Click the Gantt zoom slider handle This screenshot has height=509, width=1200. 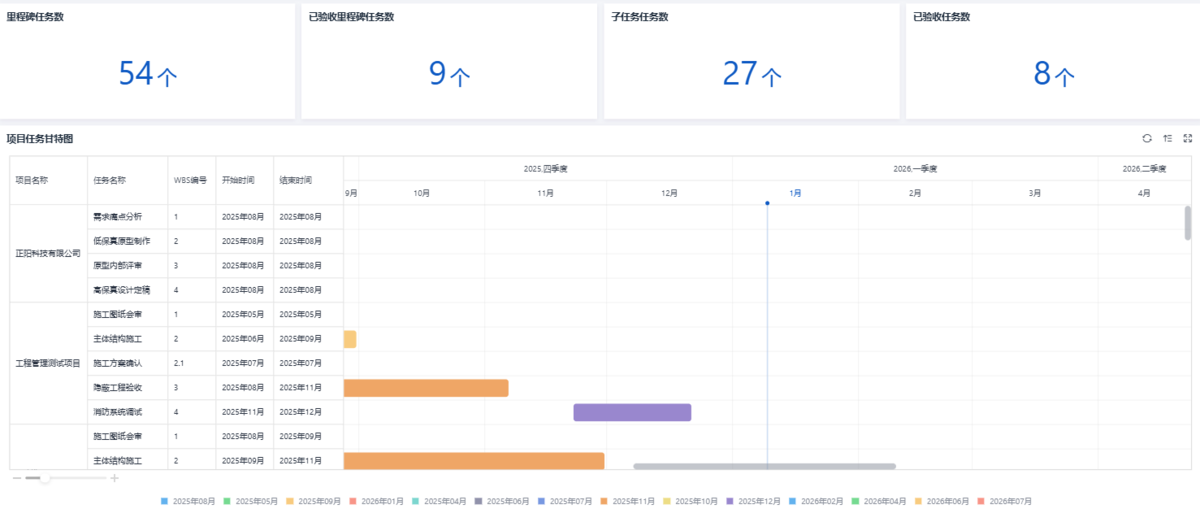coord(45,479)
